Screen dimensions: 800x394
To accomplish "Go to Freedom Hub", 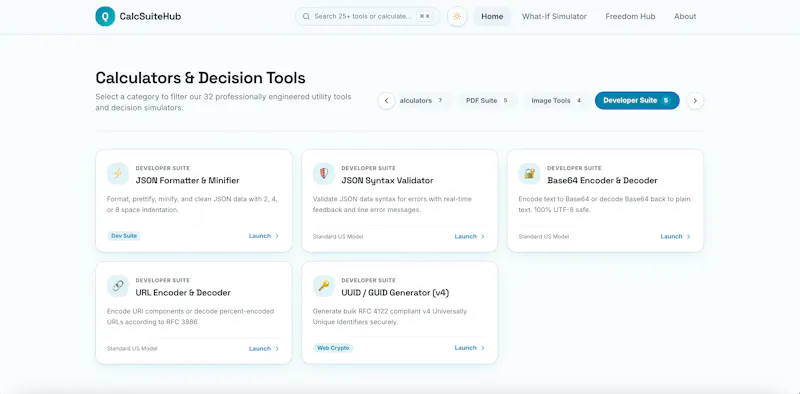I will [x=630, y=16].
